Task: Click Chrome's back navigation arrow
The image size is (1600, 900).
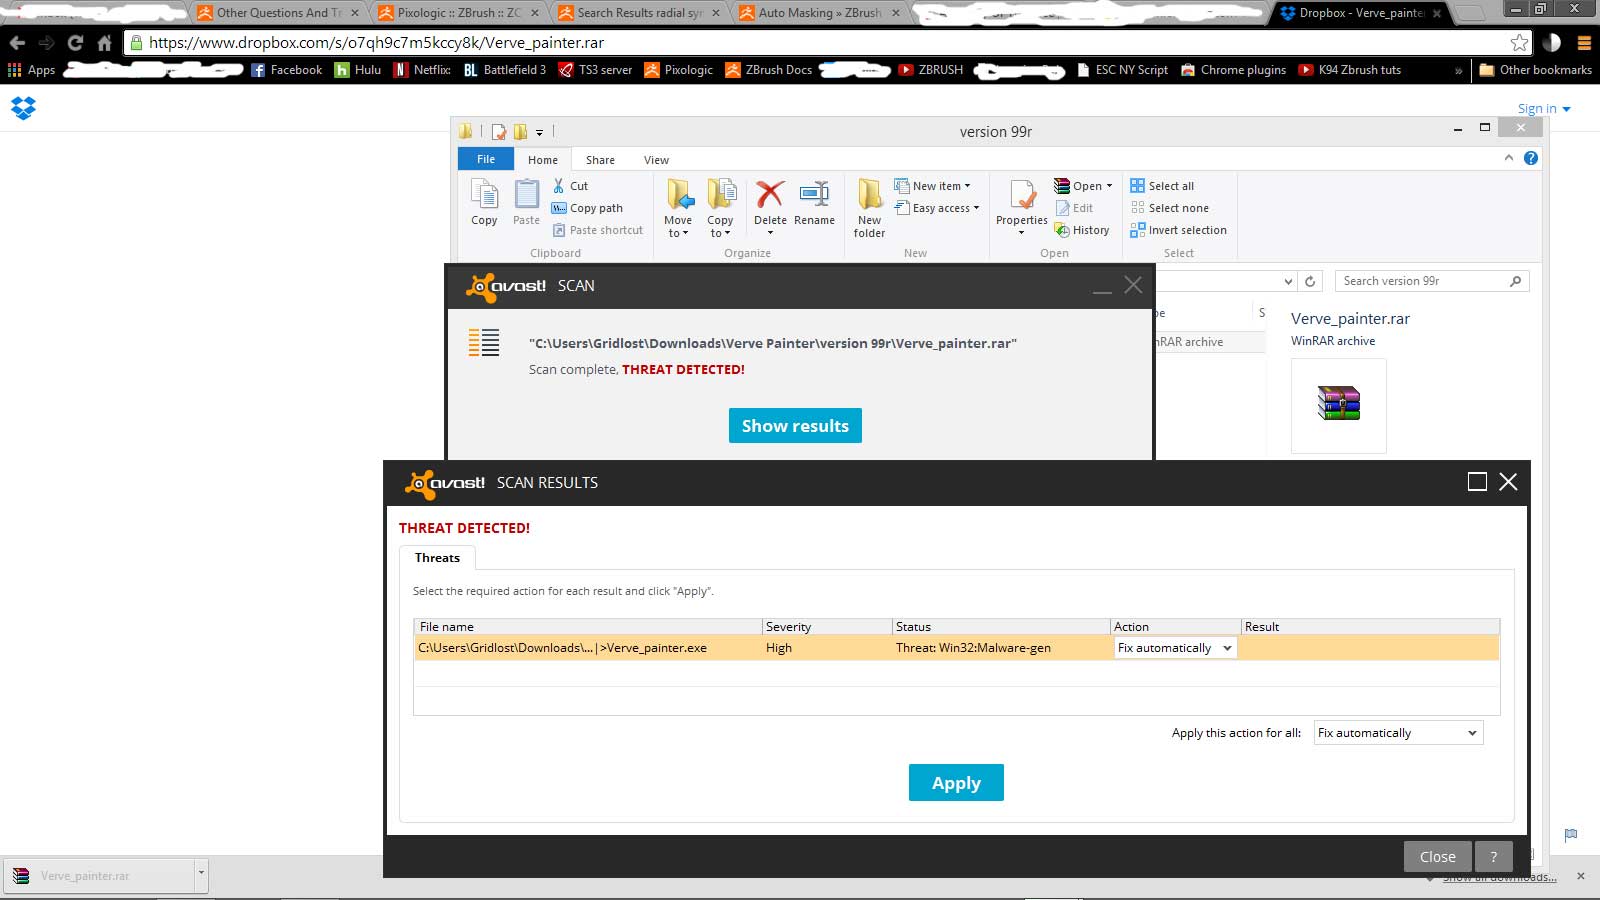Action: coord(17,43)
